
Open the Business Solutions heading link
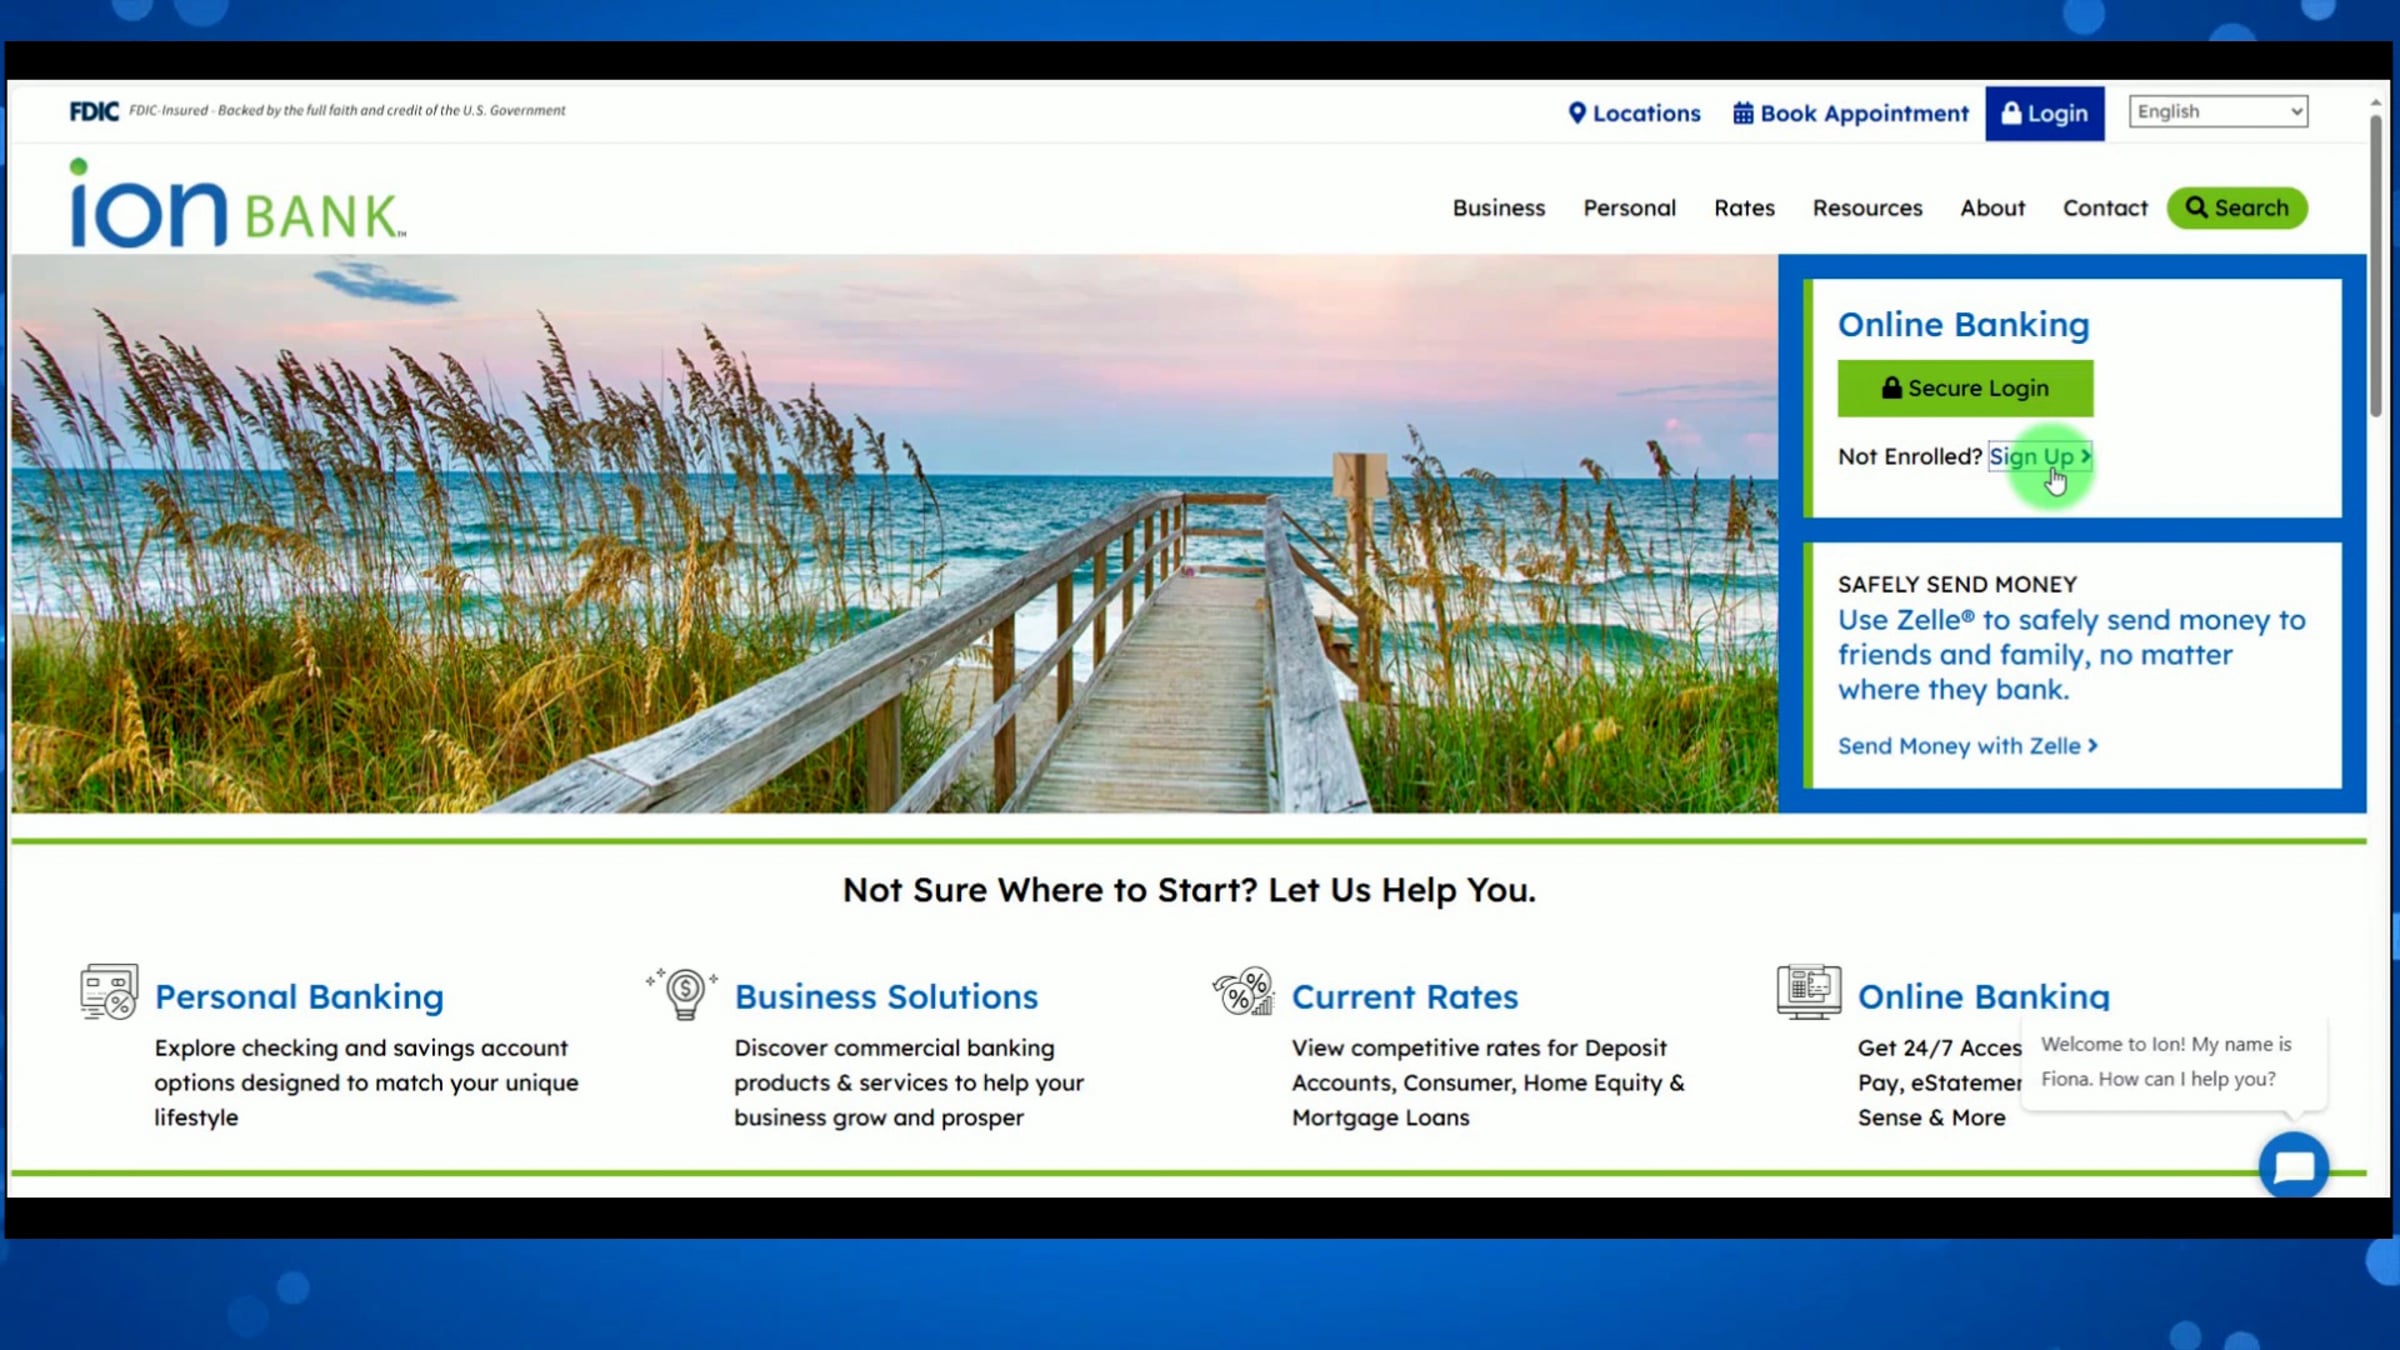(886, 997)
